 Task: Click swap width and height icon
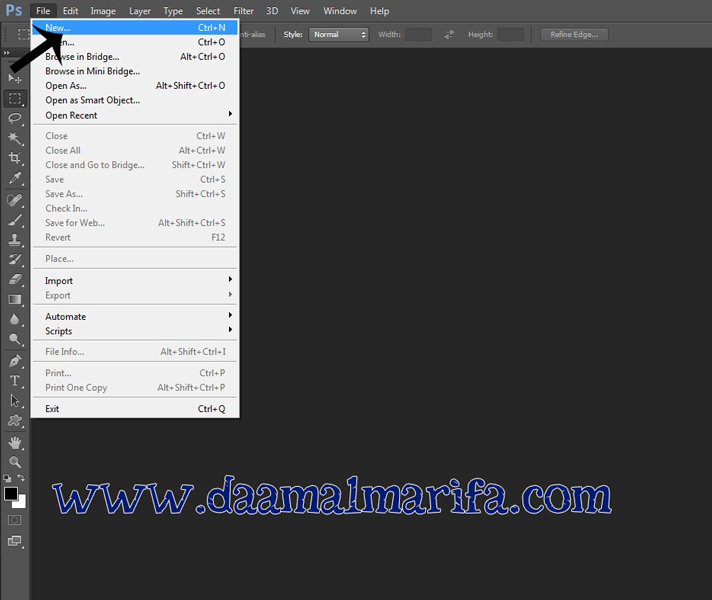449,35
